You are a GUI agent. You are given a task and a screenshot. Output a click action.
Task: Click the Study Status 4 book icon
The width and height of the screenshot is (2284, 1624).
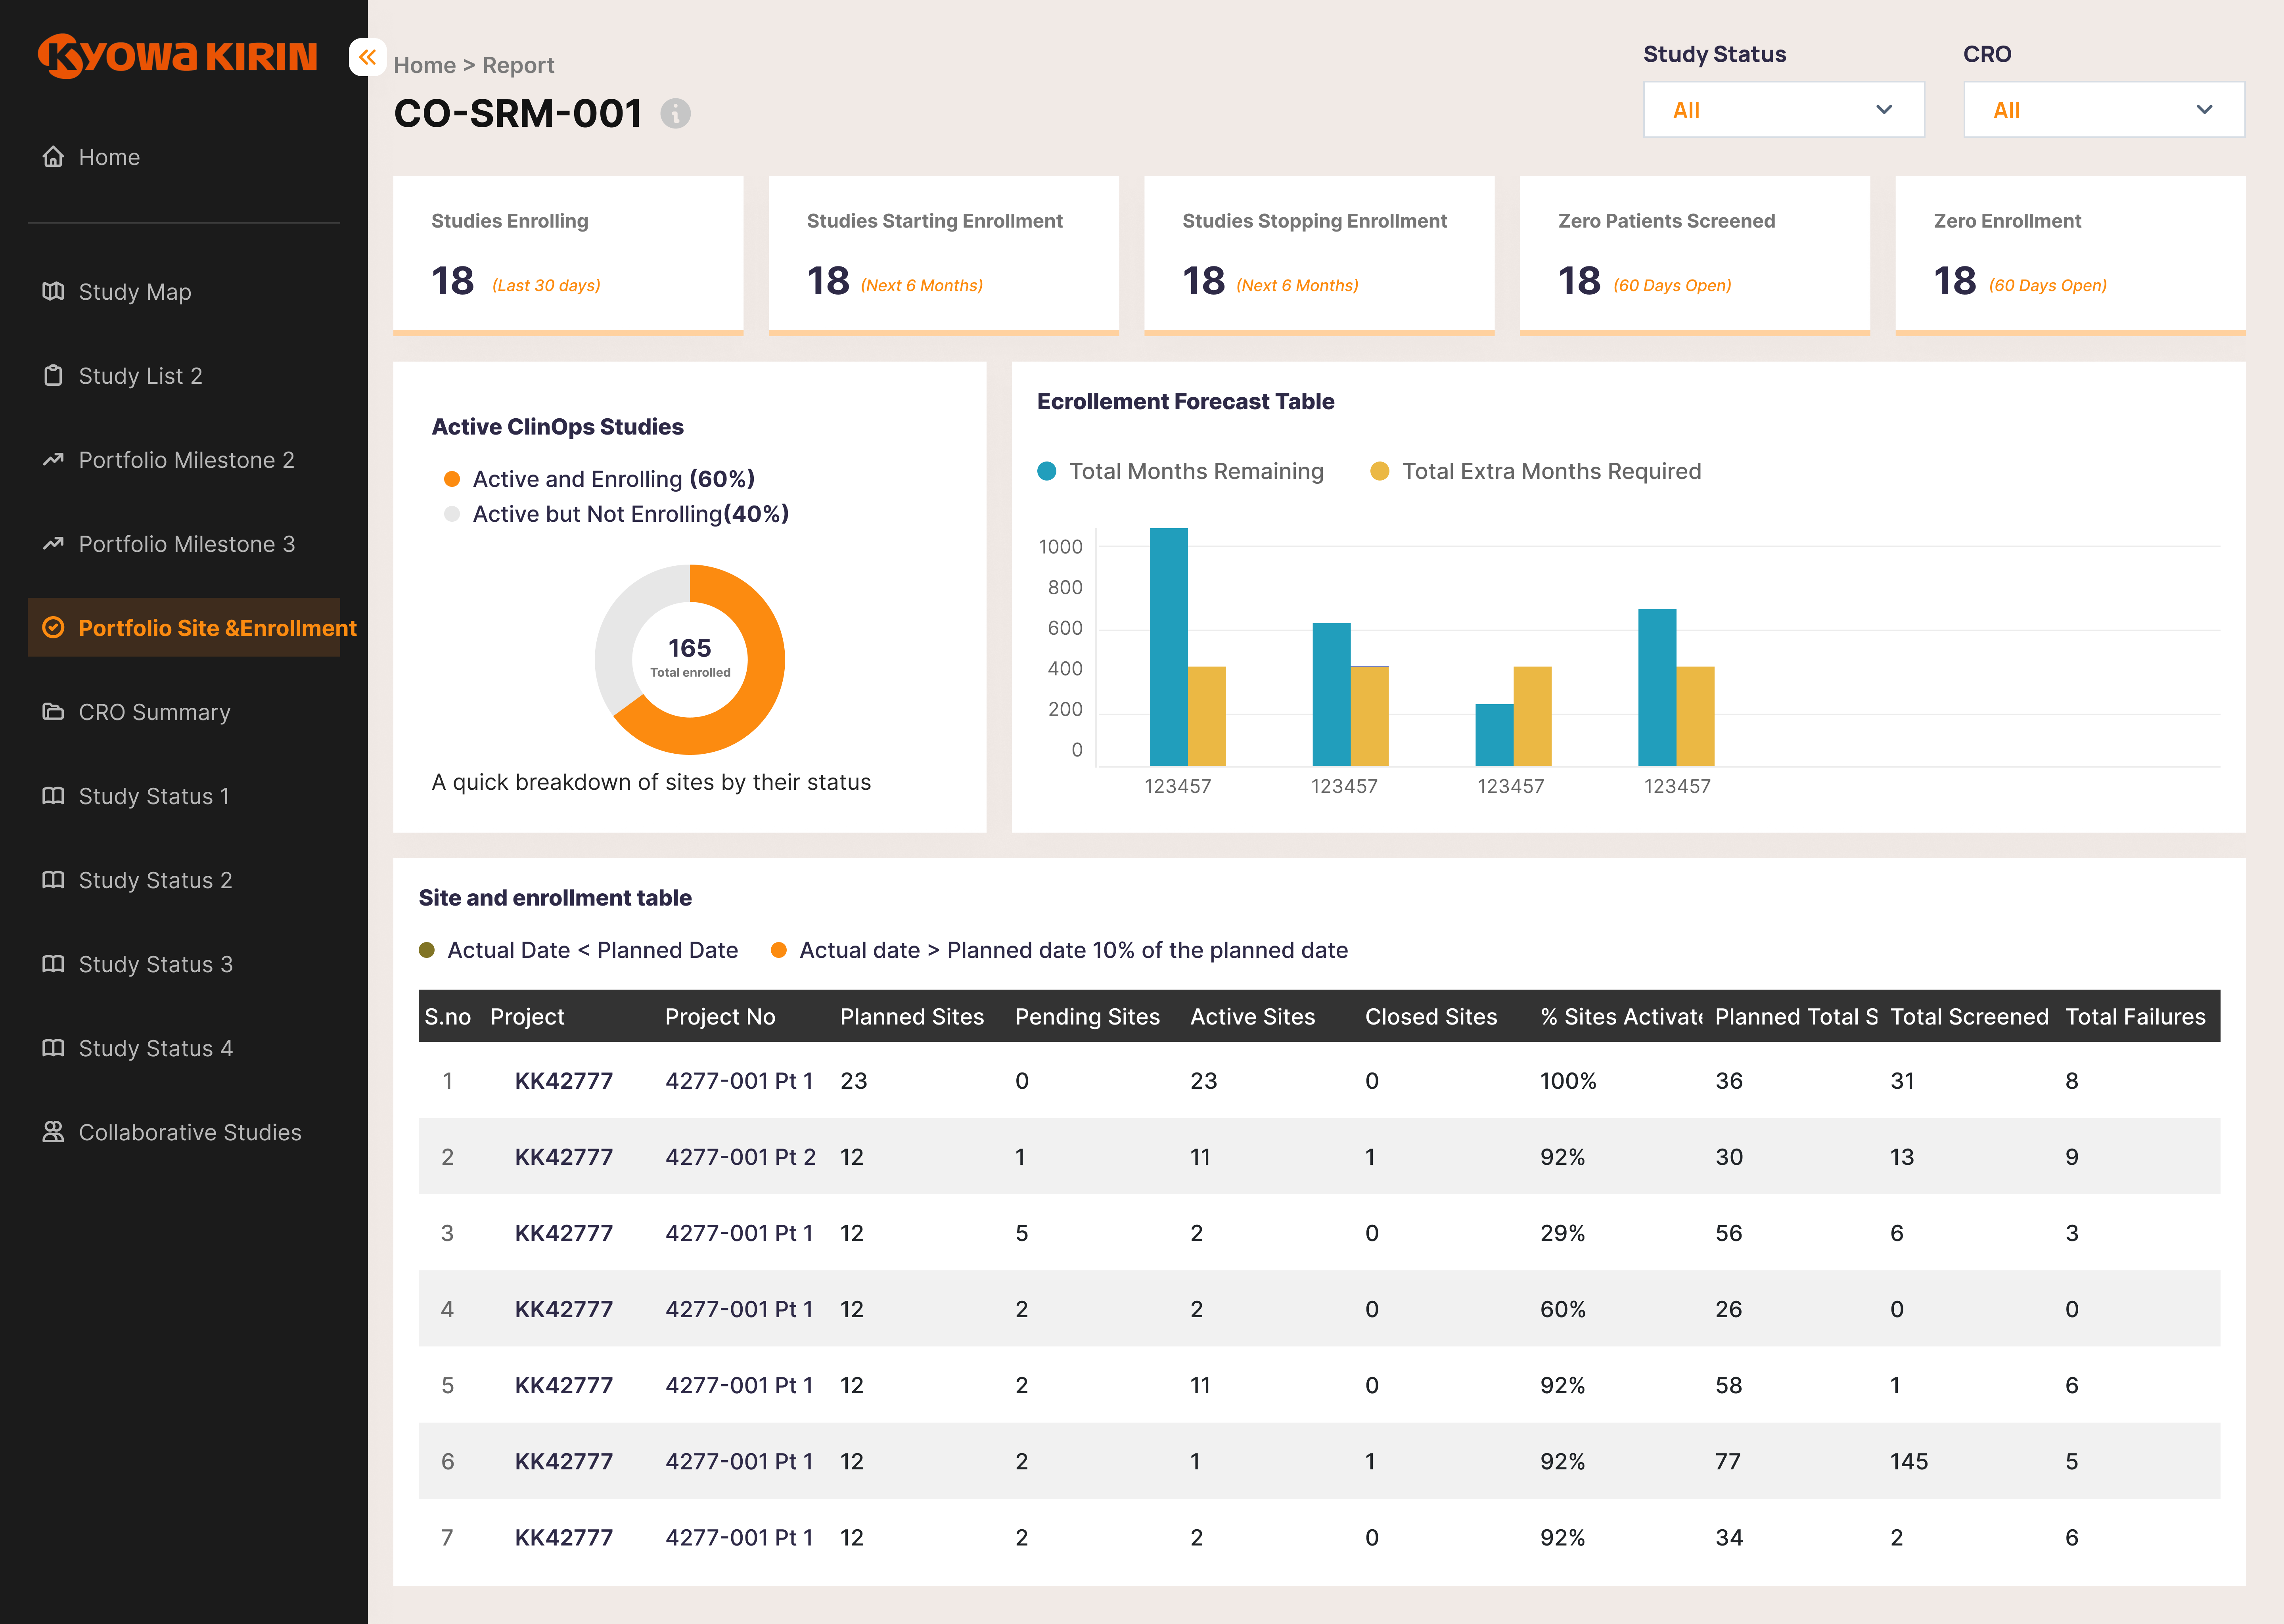click(x=53, y=1047)
